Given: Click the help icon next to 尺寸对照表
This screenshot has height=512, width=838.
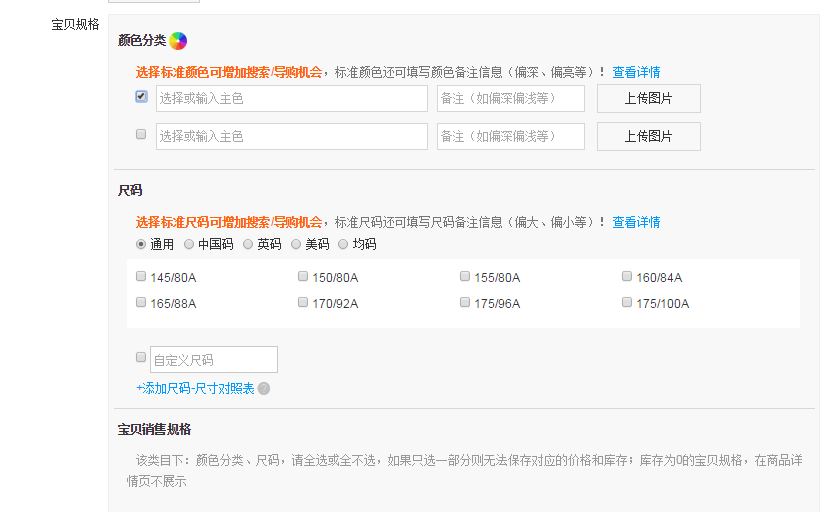Looking at the screenshot, I should (264, 389).
